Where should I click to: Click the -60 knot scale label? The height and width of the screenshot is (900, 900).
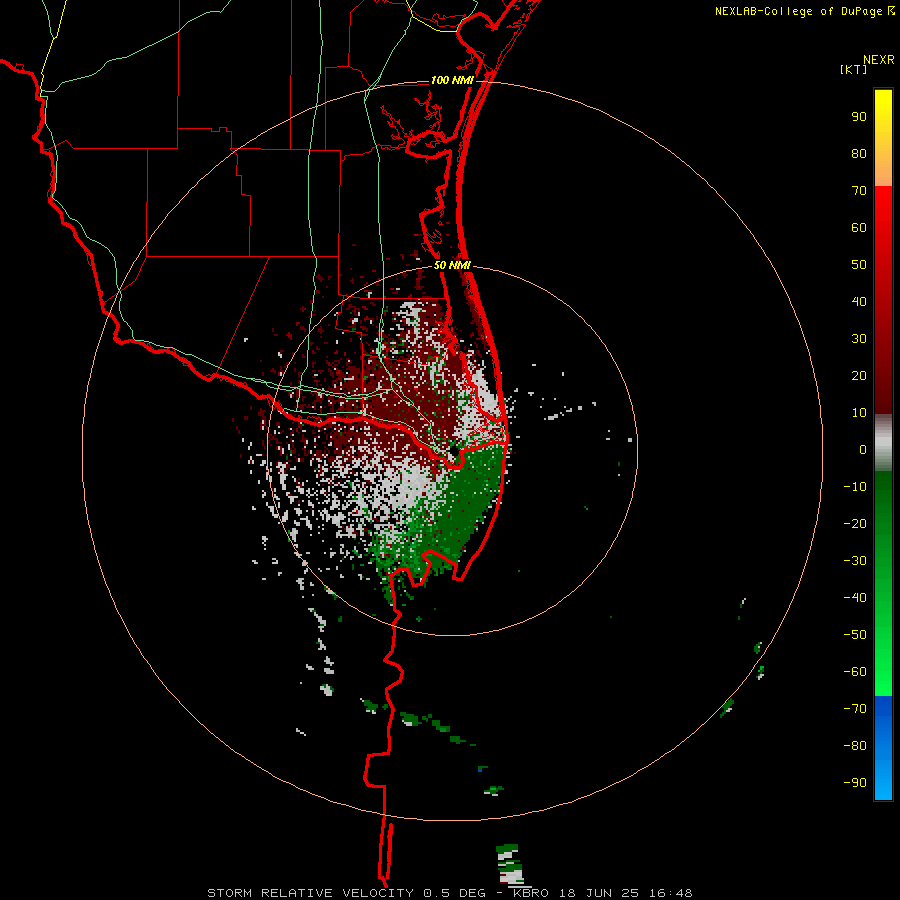point(855,672)
